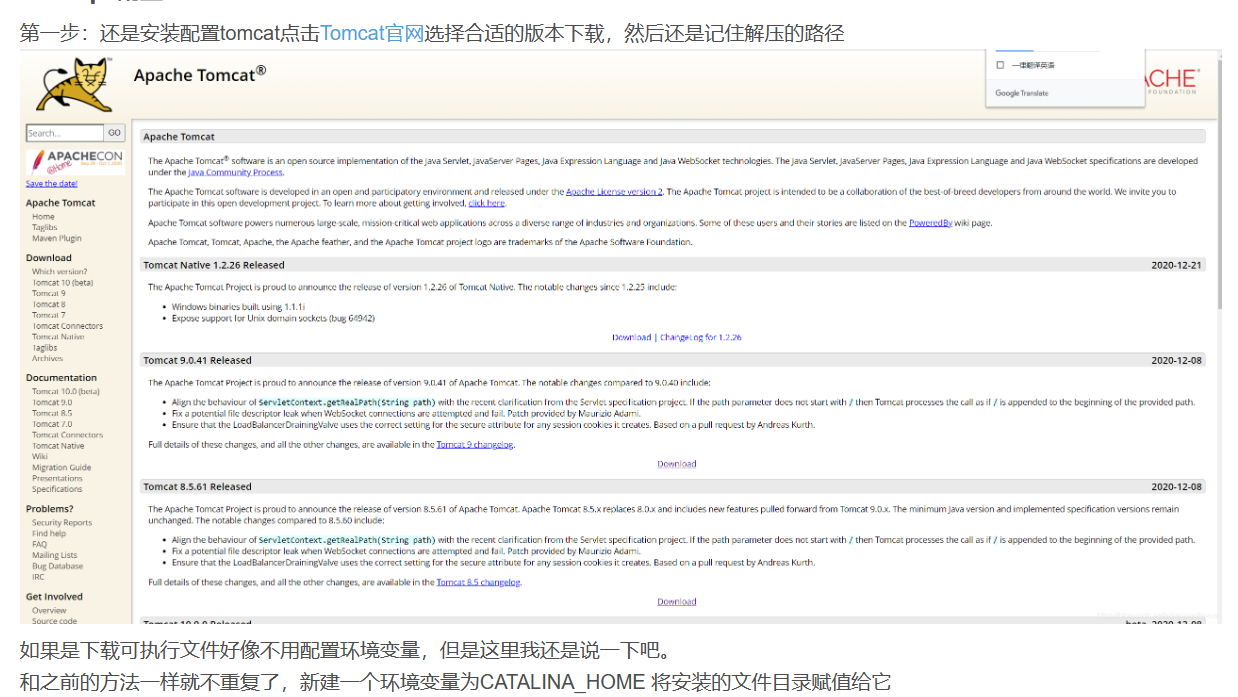Open the Save the date link
Screen dimensions: 1238x697
[x=51, y=184]
